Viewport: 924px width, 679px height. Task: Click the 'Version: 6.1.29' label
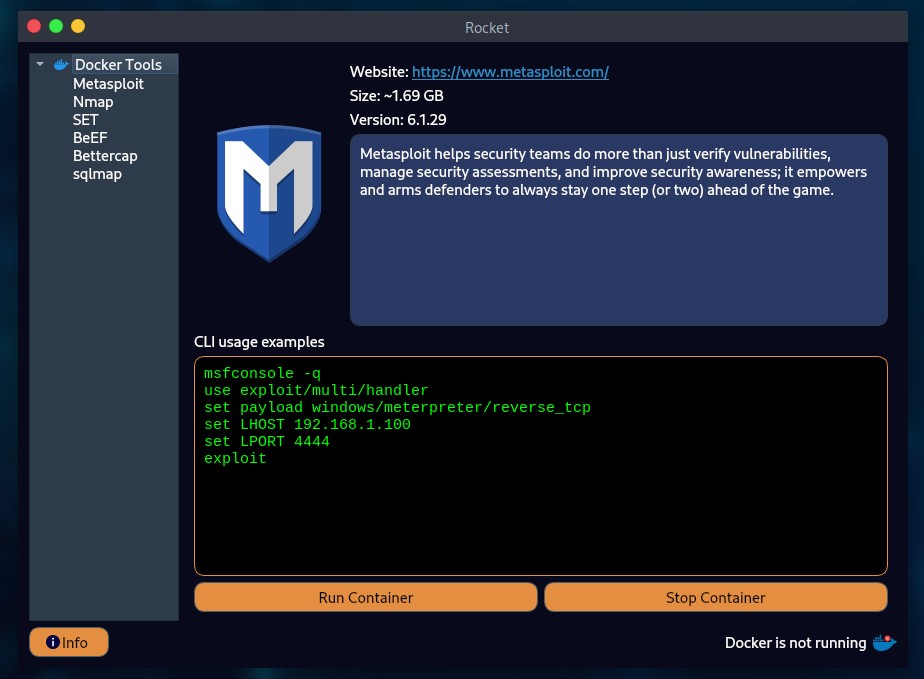pyautogui.click(x=398, y=120)
